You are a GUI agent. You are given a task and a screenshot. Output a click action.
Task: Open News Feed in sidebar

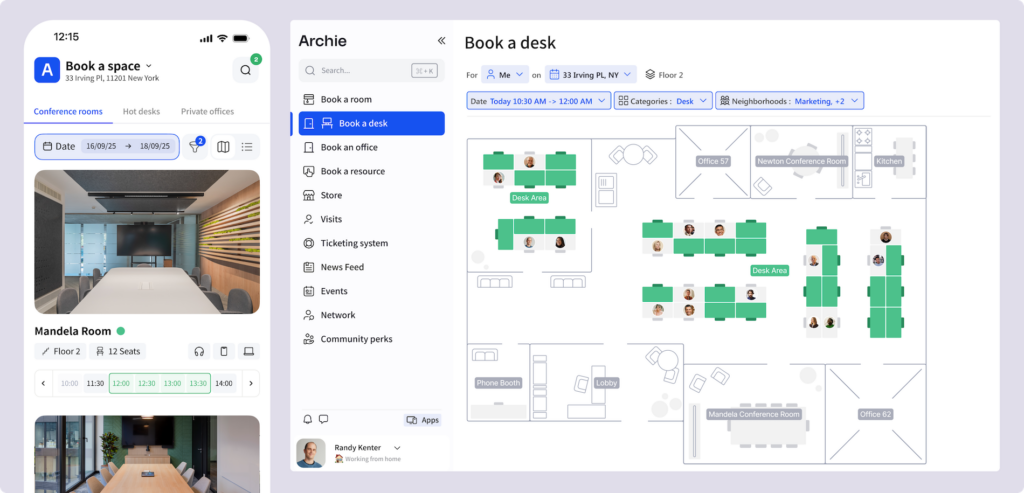tap(372, 267)
